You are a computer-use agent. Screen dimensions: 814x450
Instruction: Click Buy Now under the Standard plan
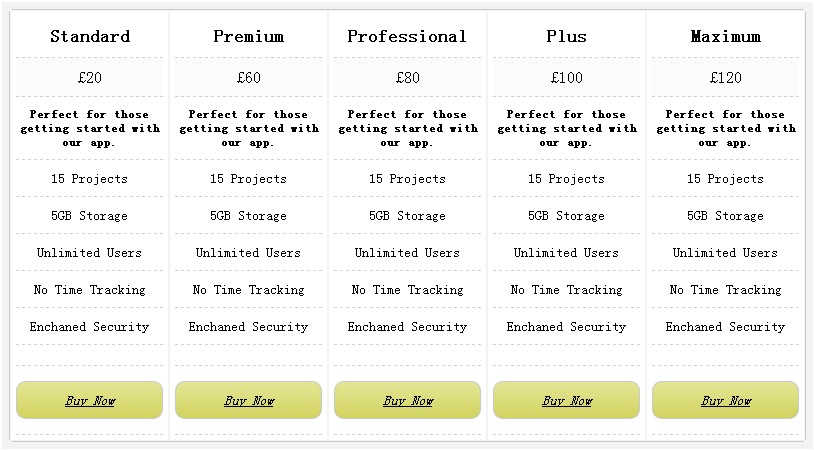(90, 400)
